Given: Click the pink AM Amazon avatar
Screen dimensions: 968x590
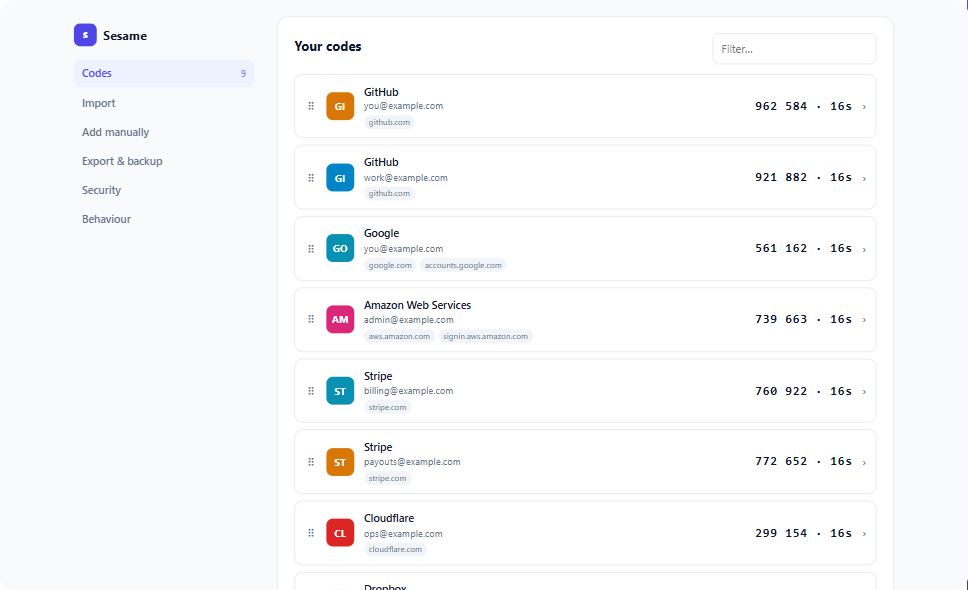Looking at the screenshot, I should (340, 319).
